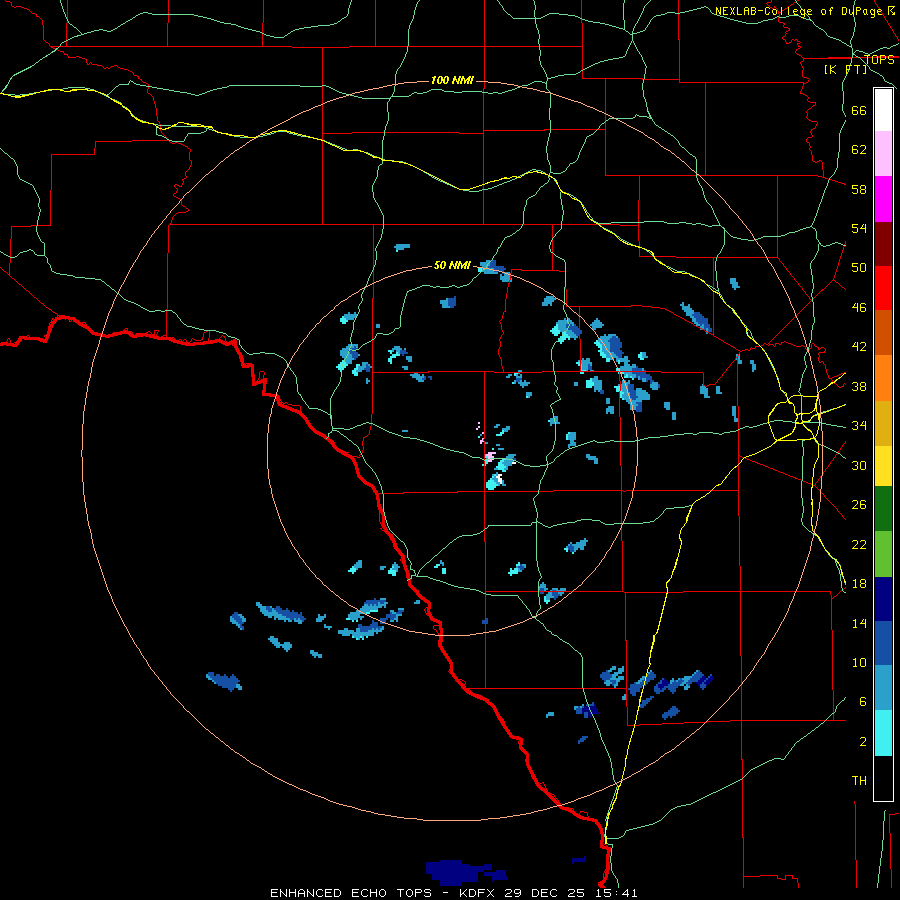
Task: Click the 50 value on the scale
Action: [x=859, y=268]
